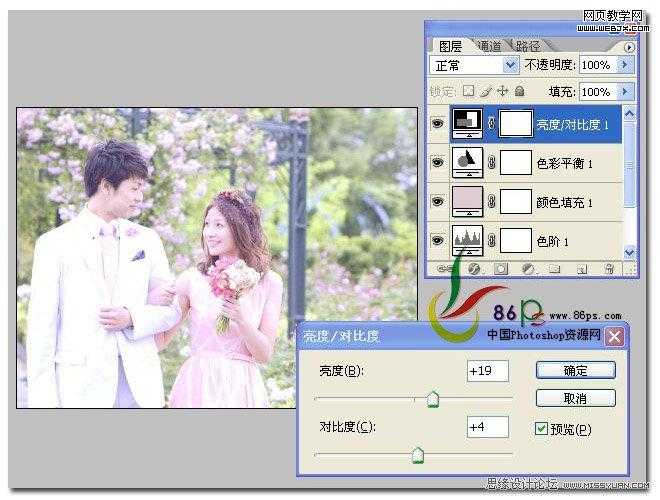This screenshot has height=500, width=660.
Task: Expand the 不透明度 opacity arrow
Action: 625,65
